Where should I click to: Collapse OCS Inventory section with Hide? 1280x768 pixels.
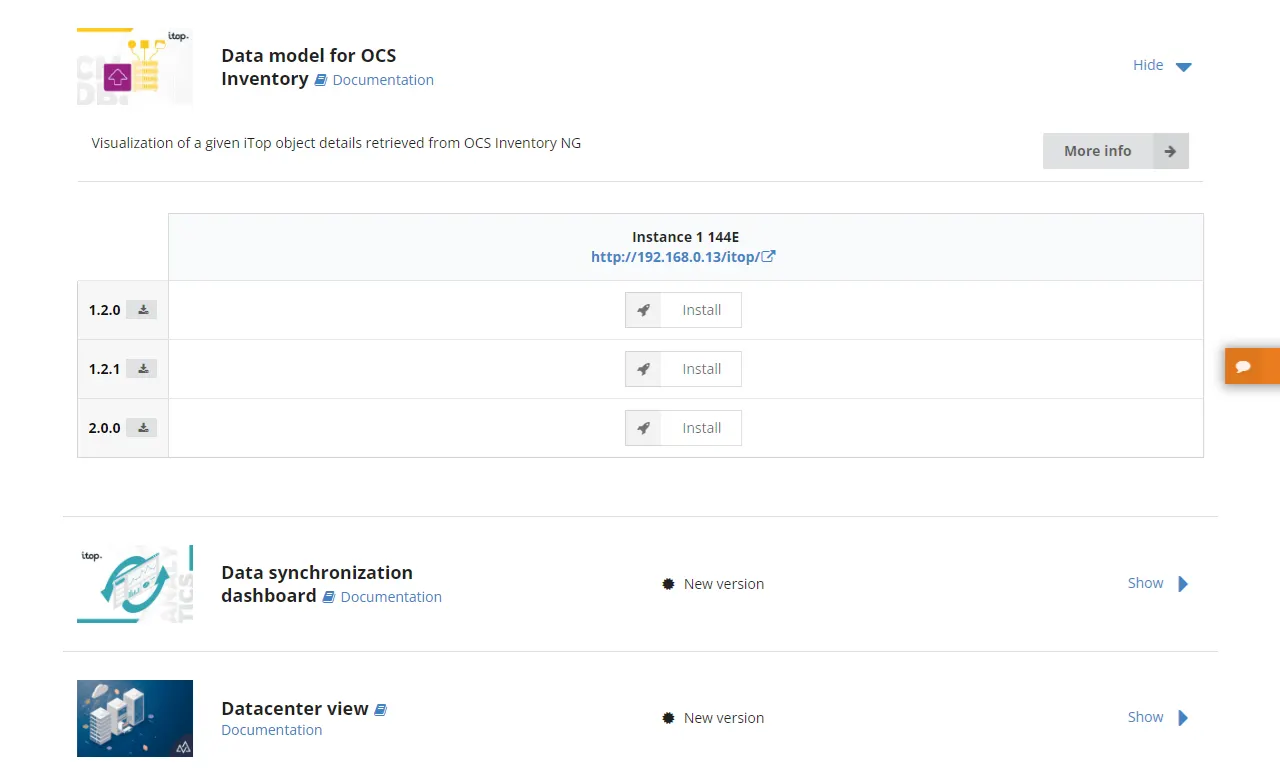click(x=1162, y=65)
